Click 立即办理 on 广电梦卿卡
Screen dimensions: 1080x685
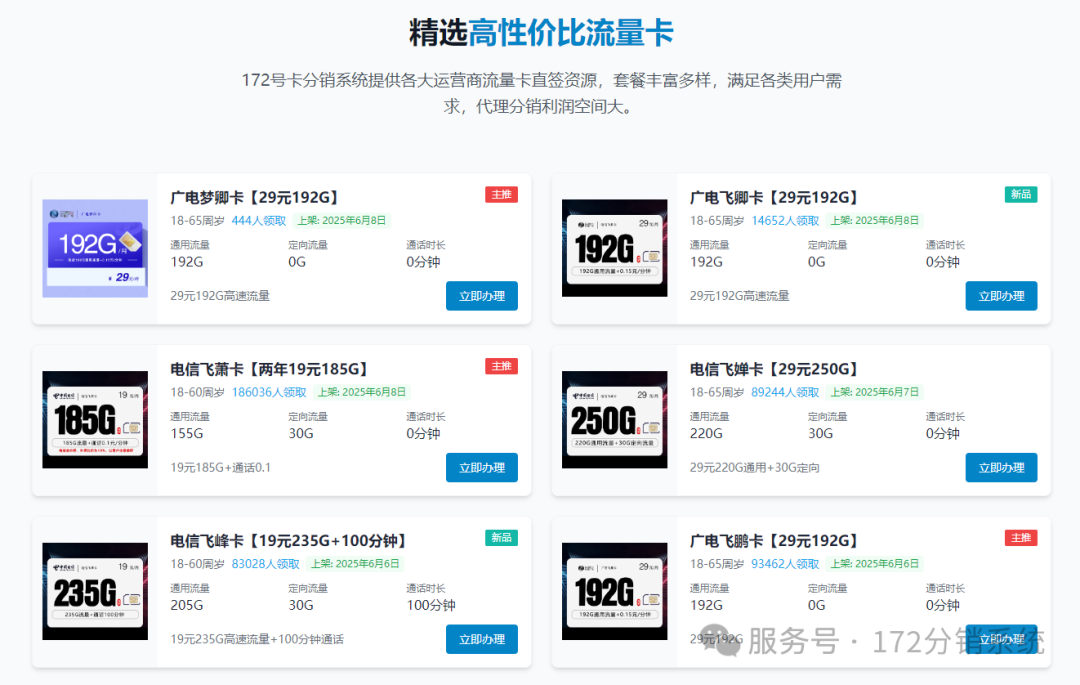tap(481, 296)
